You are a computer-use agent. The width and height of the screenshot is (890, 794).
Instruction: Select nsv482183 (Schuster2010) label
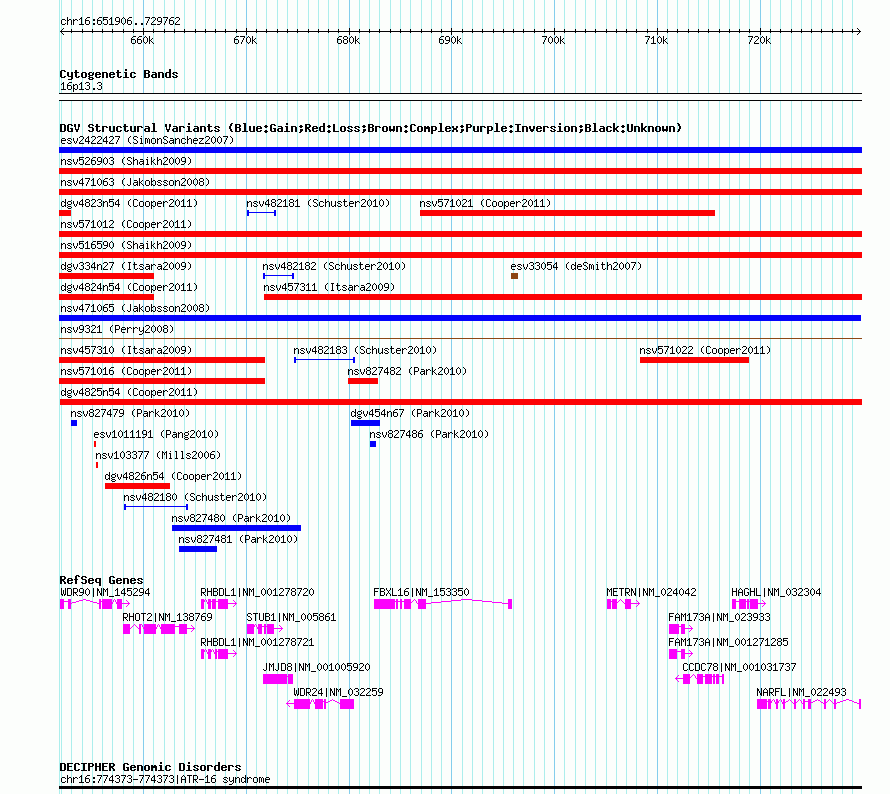click(365, 350)
